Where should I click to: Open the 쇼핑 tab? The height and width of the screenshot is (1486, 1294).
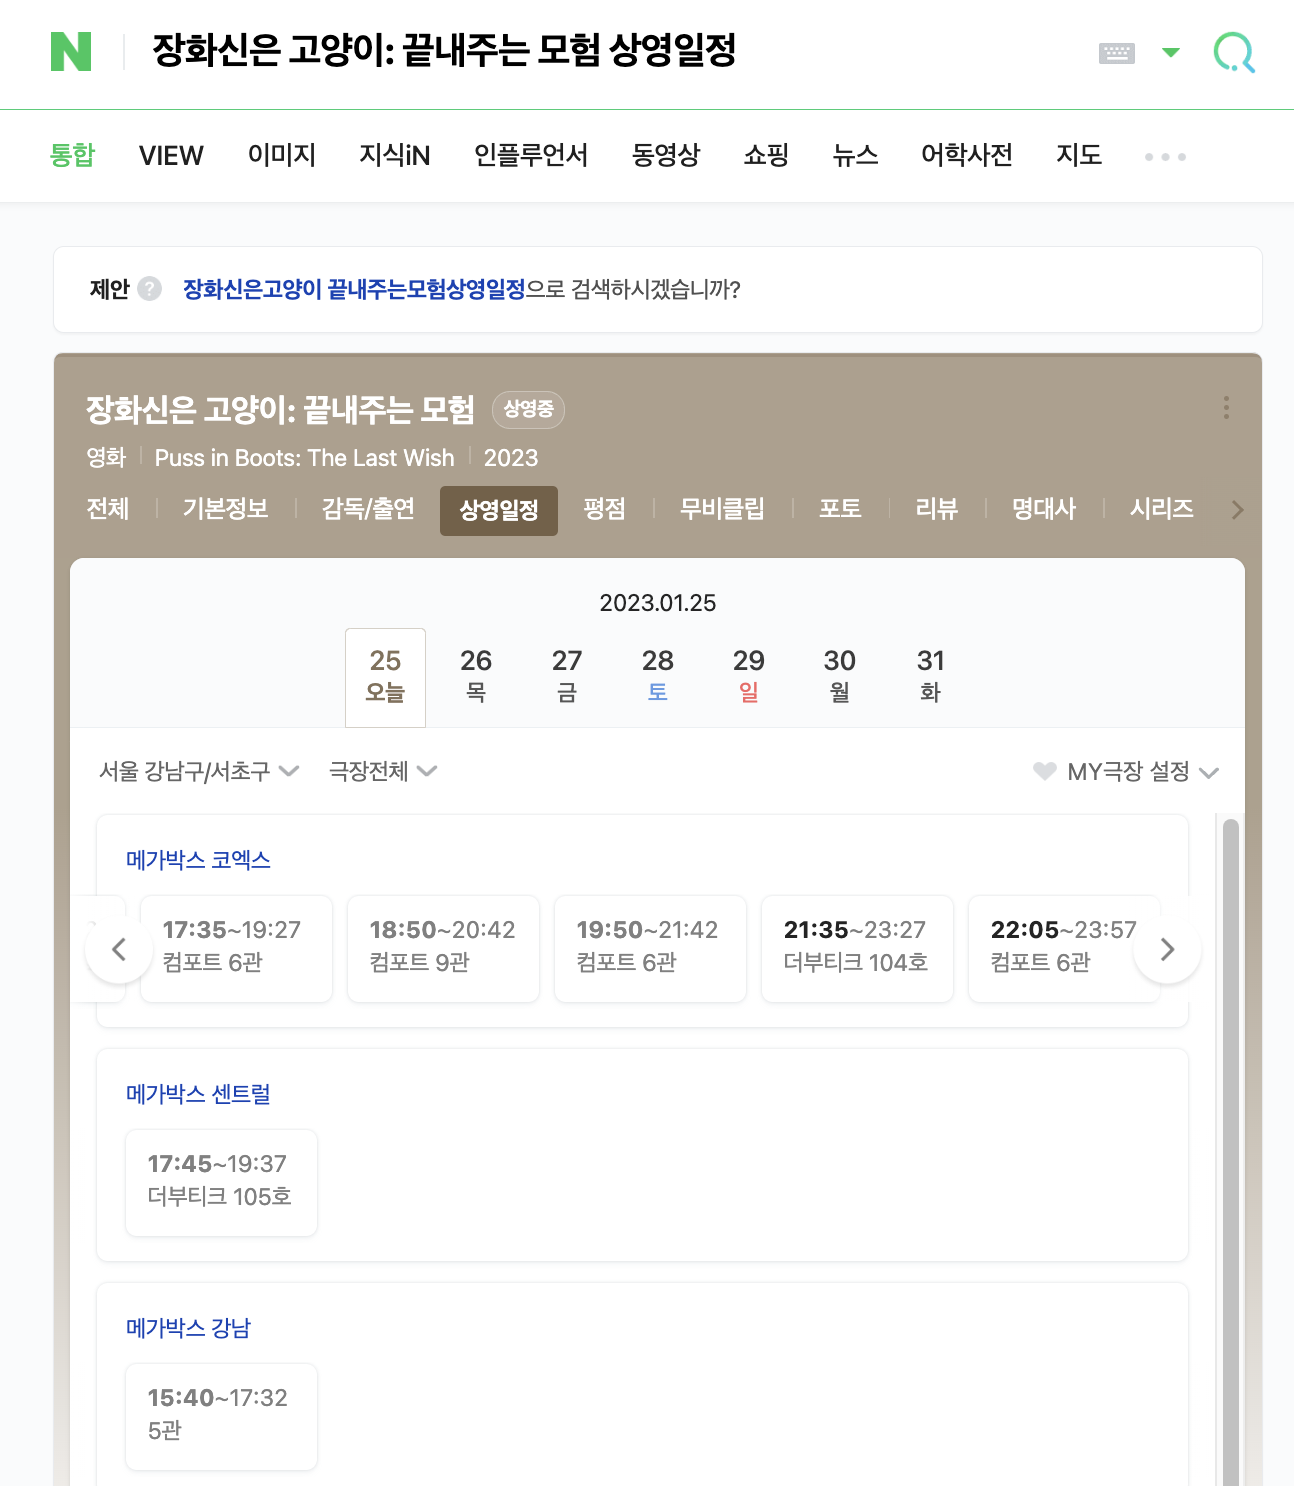[766, 155]
